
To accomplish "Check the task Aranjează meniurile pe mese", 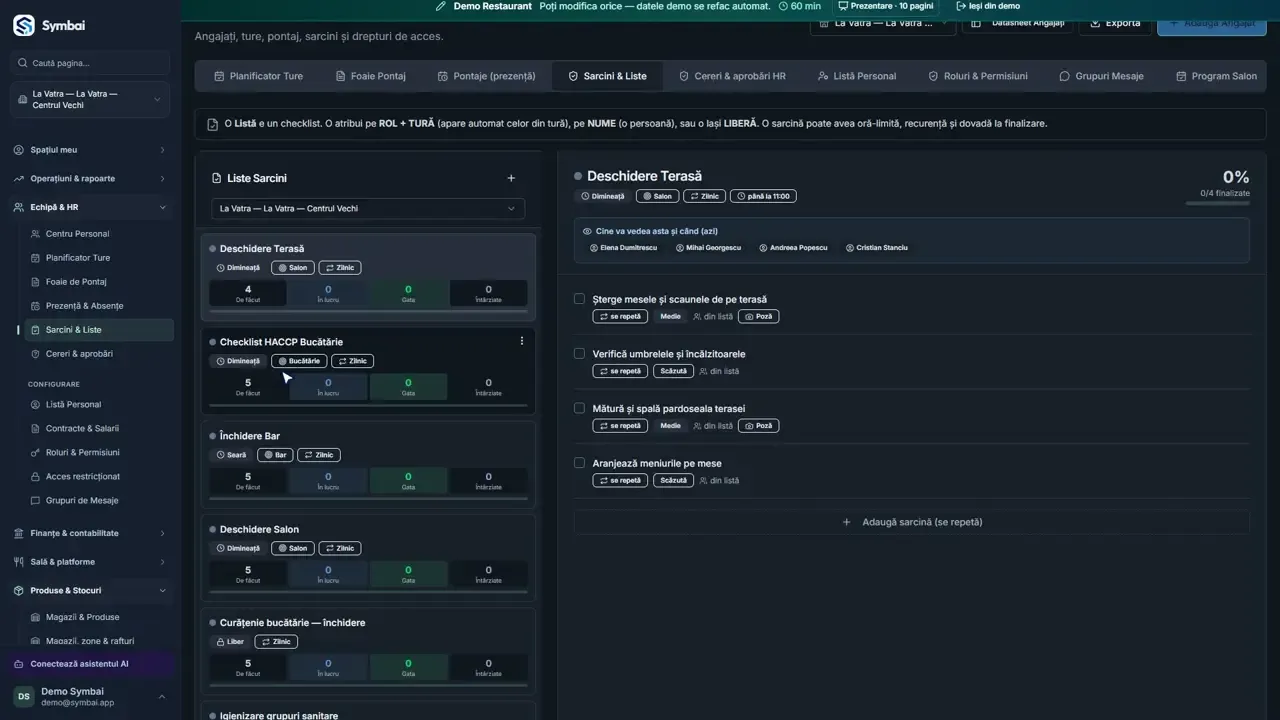I will pyautogui.click(x=579, y=463).
